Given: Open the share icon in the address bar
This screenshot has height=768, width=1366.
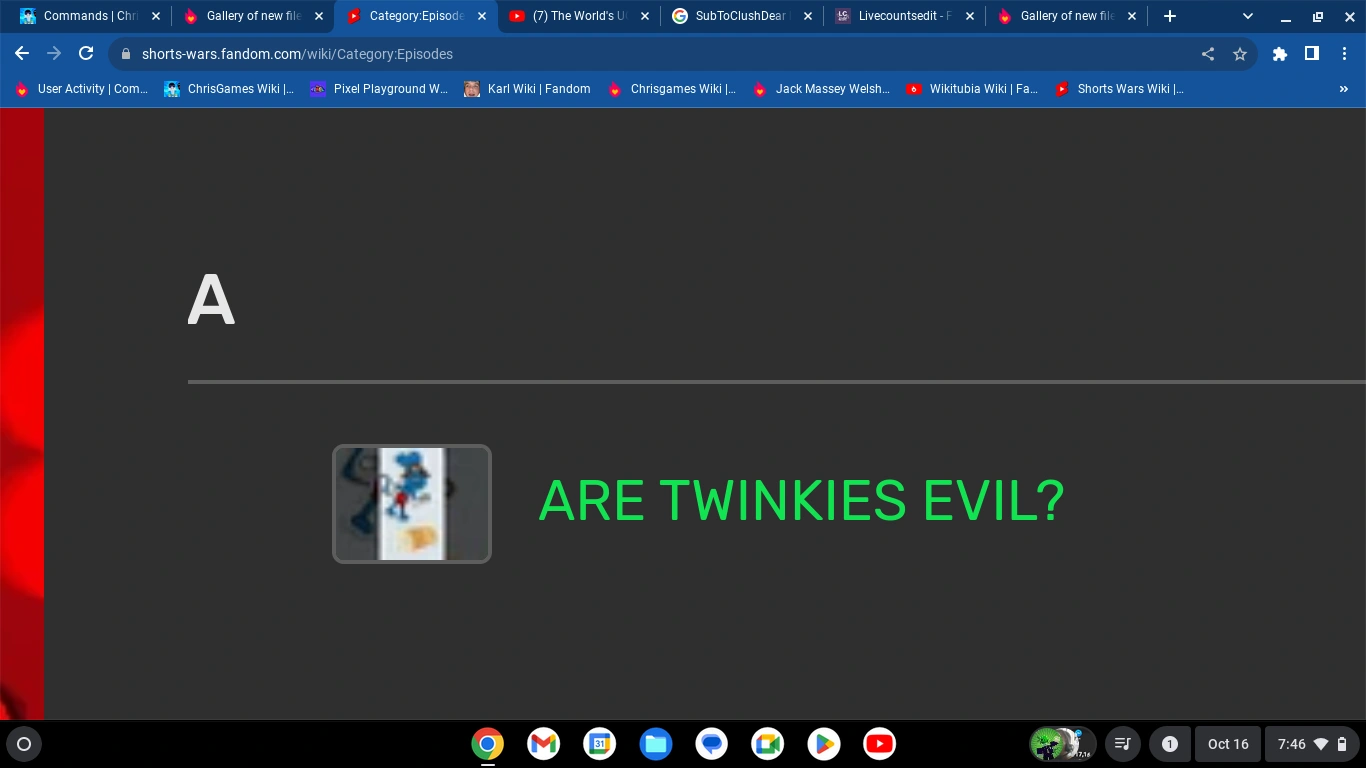Looking at the screenshot, I should tap(1208, 55).
